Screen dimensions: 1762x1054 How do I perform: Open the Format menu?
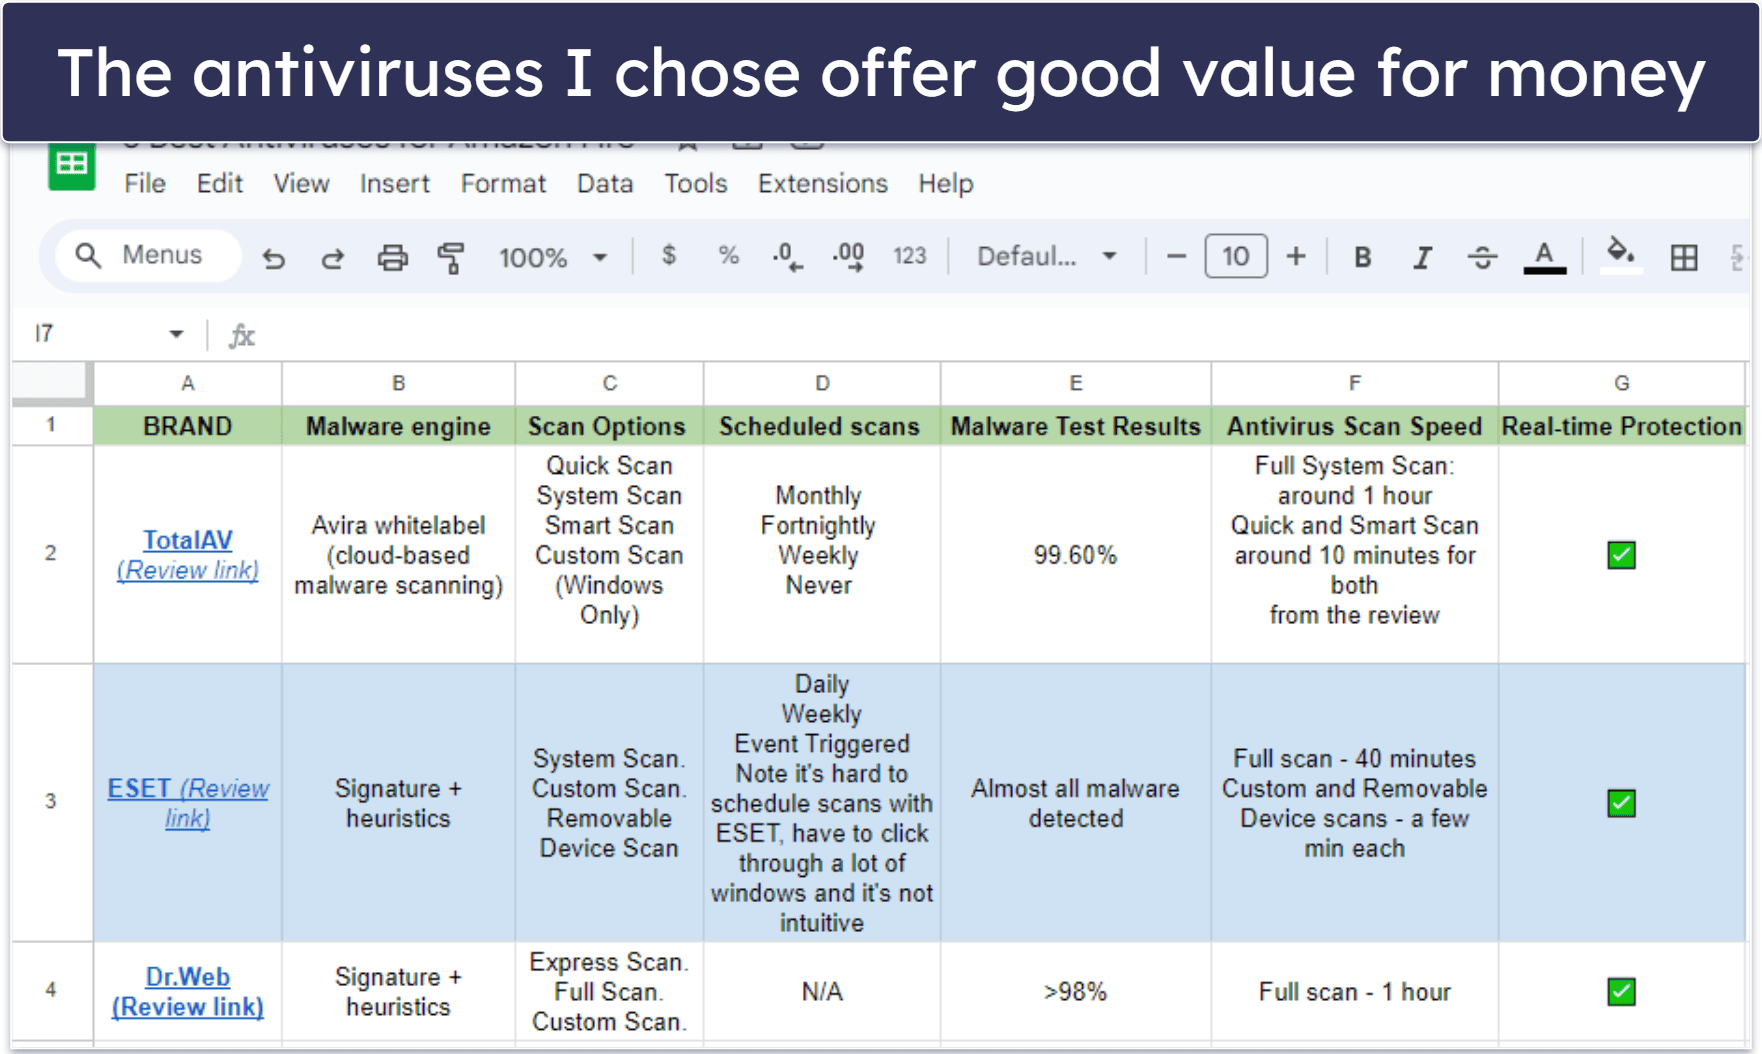coord(503,184)
